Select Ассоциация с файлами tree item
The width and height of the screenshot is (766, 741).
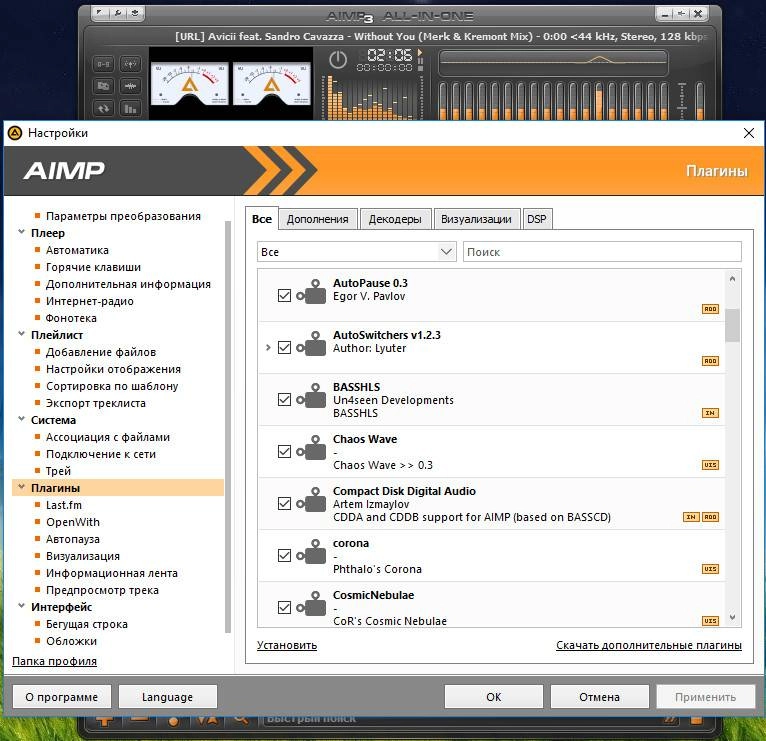(108, 437)
